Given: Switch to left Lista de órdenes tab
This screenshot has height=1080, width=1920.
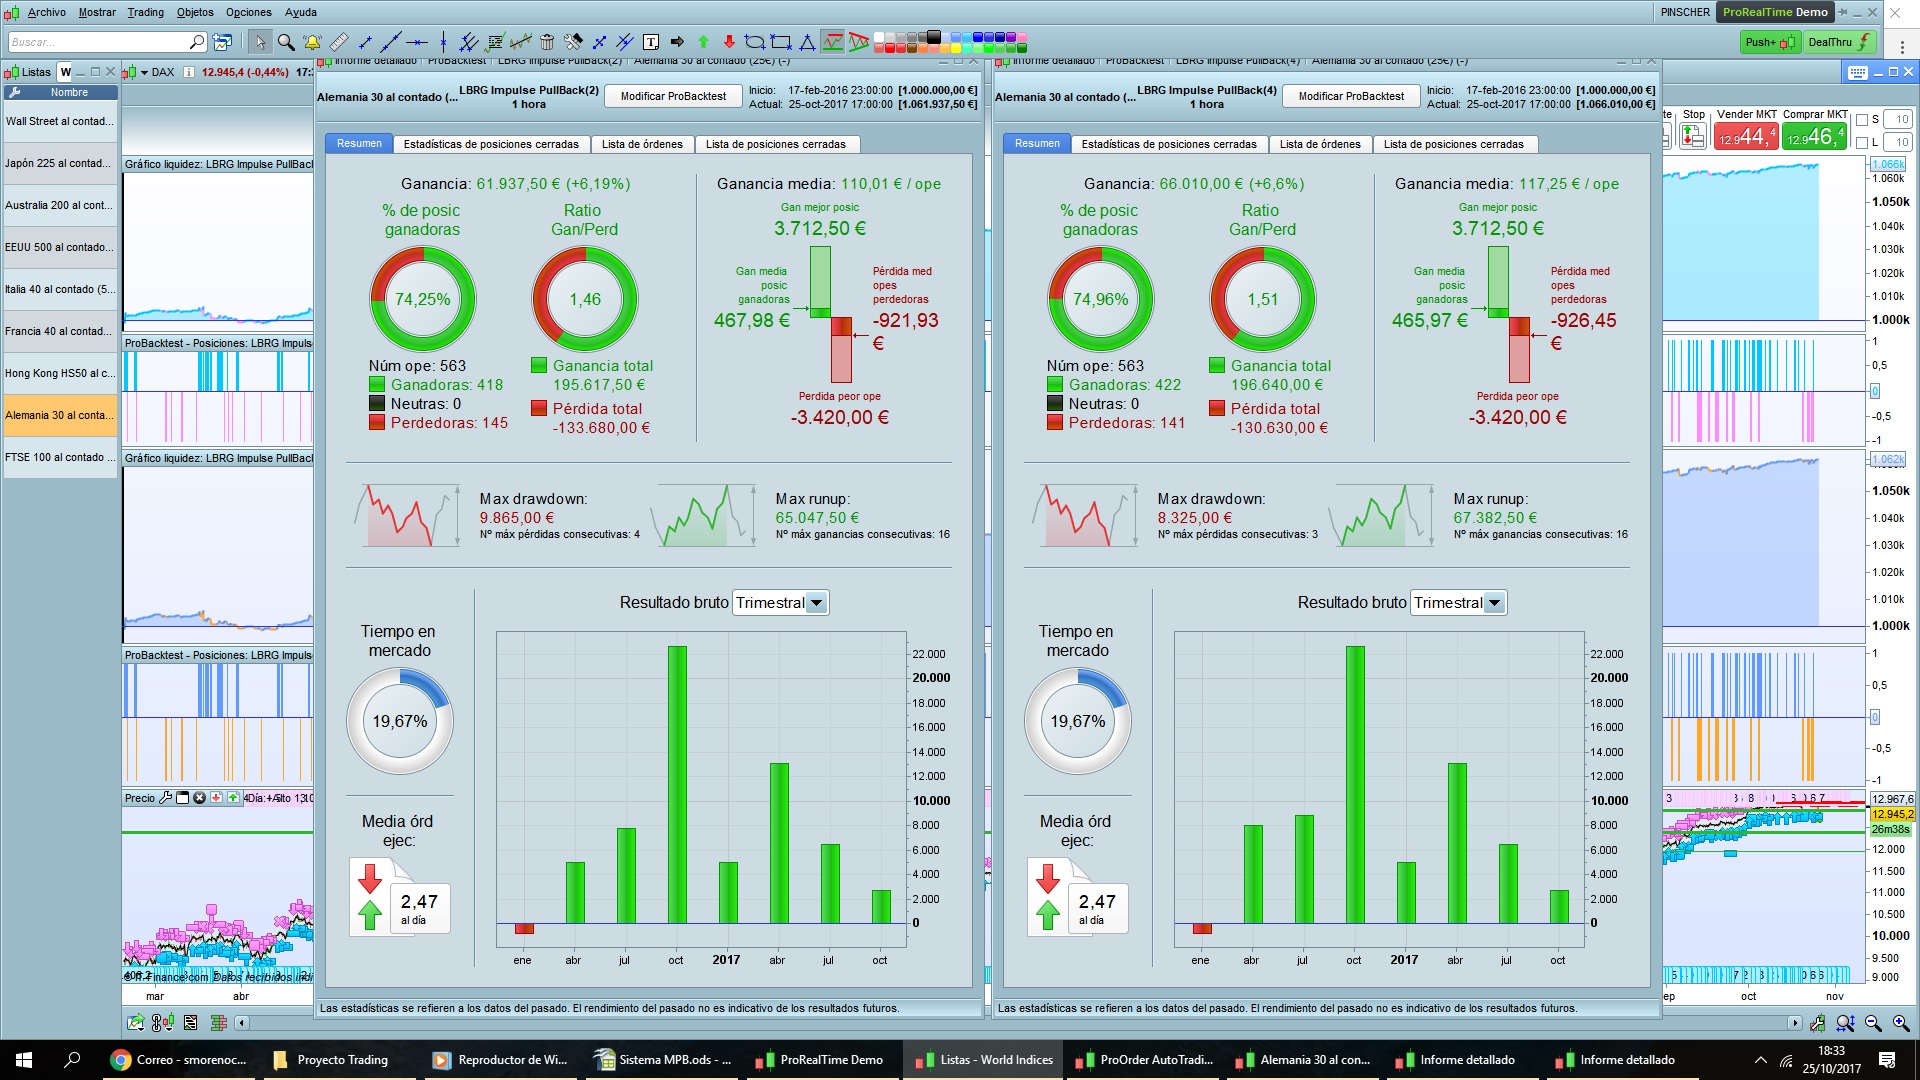Looking at the screenshot, I should [642, 144].
